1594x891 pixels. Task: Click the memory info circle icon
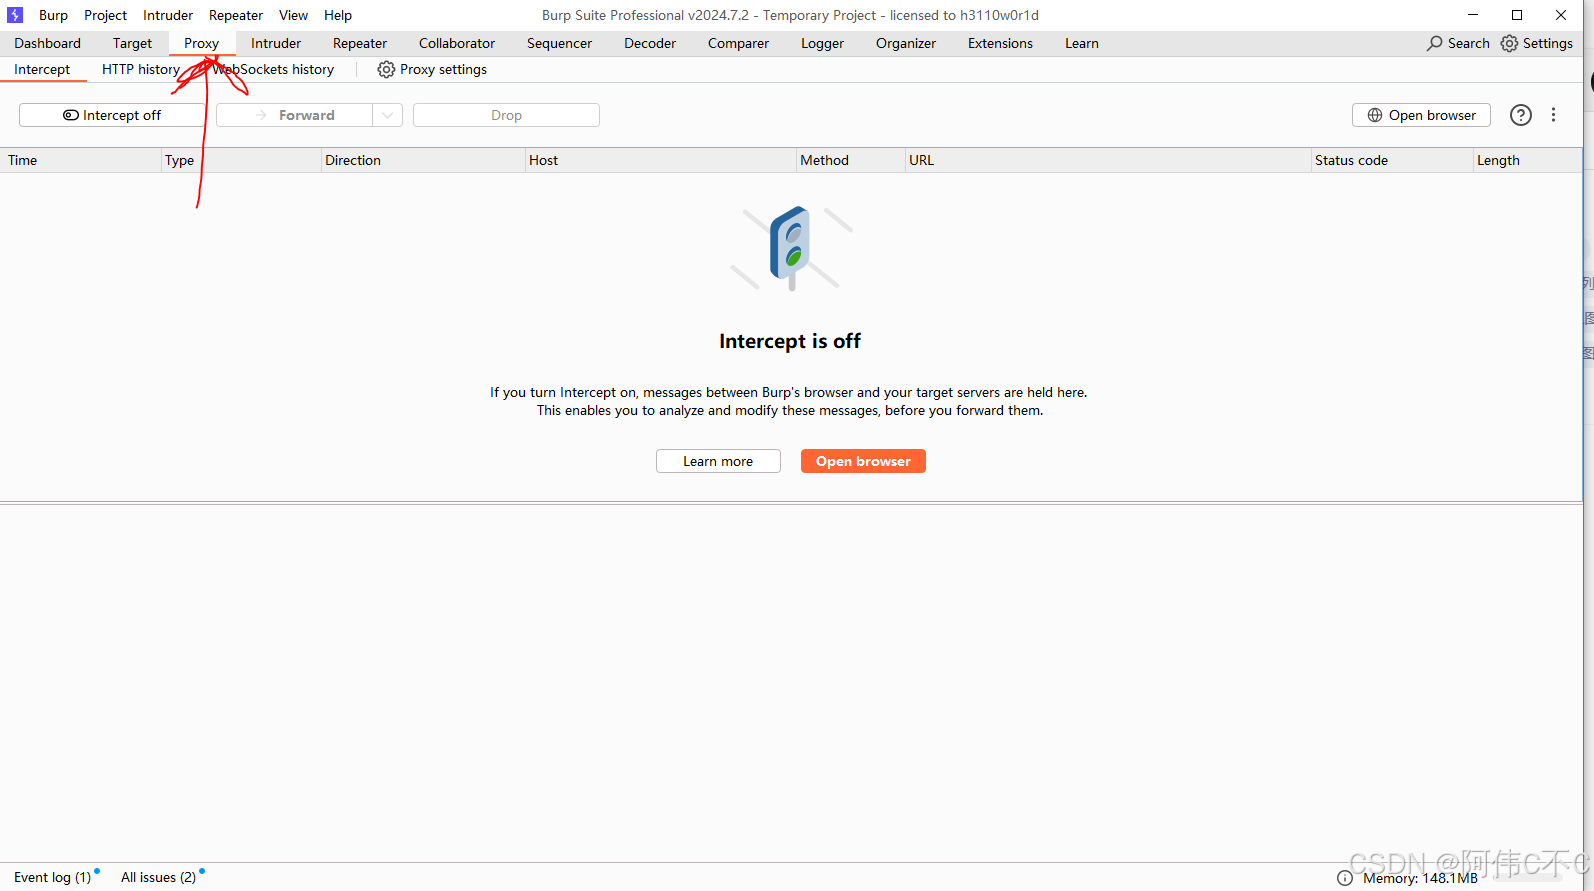click(1345, 878)
